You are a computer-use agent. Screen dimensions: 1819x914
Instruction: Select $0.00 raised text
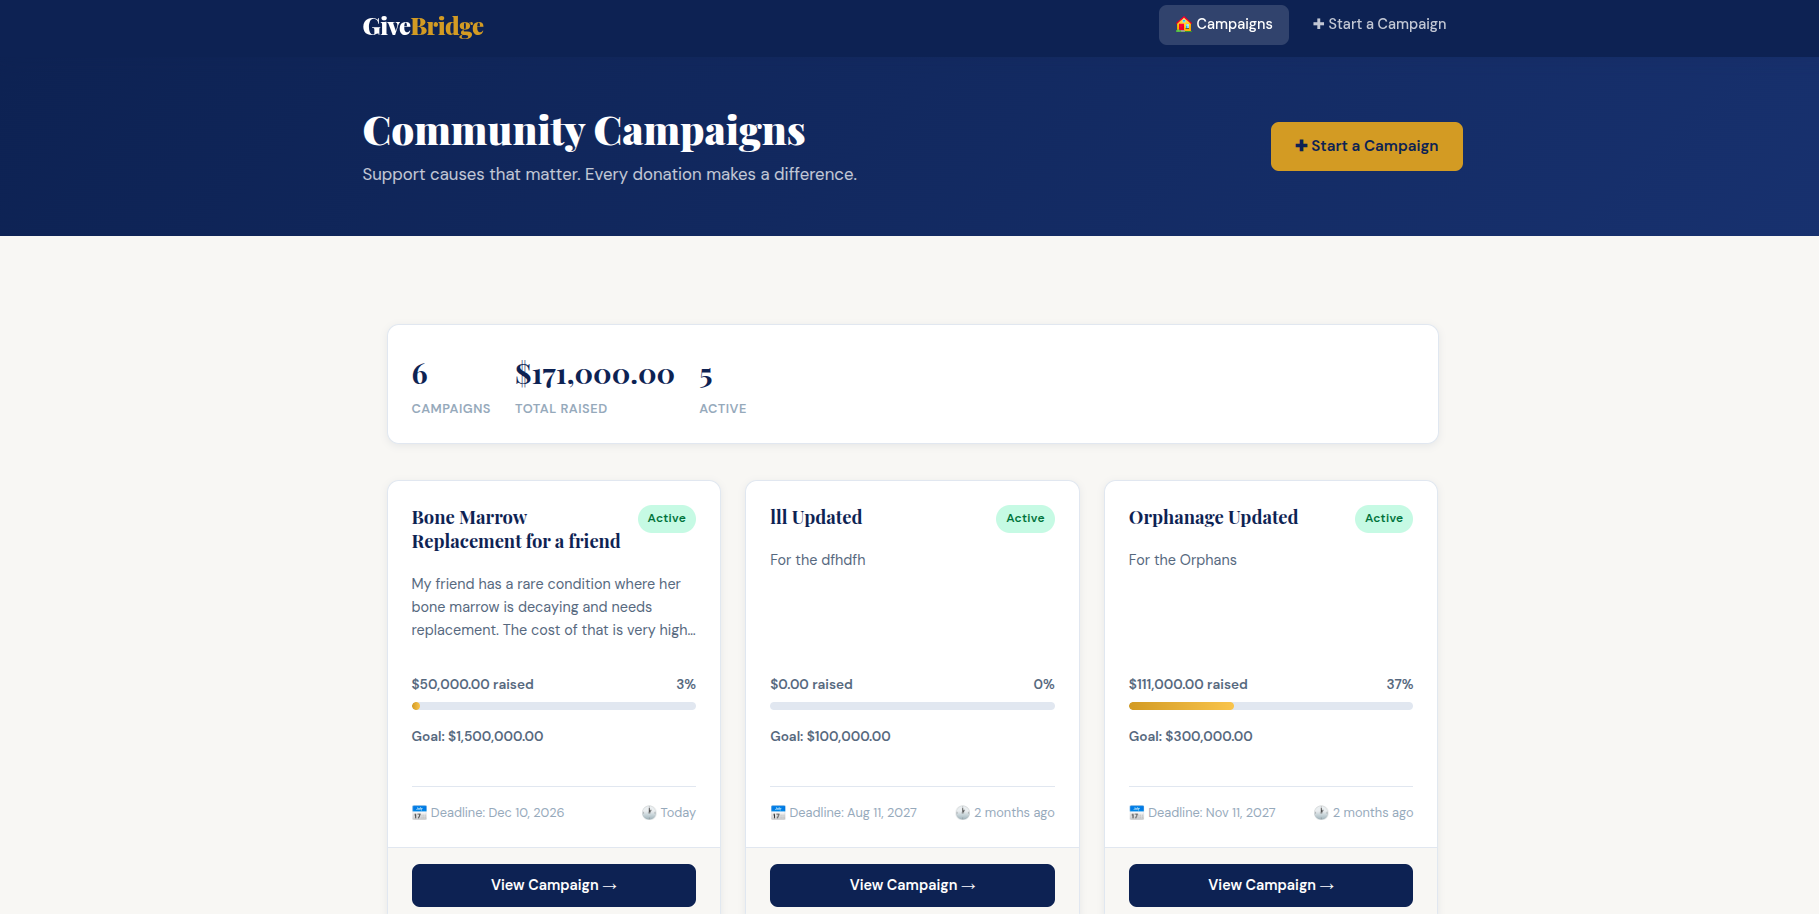[811, 684]
